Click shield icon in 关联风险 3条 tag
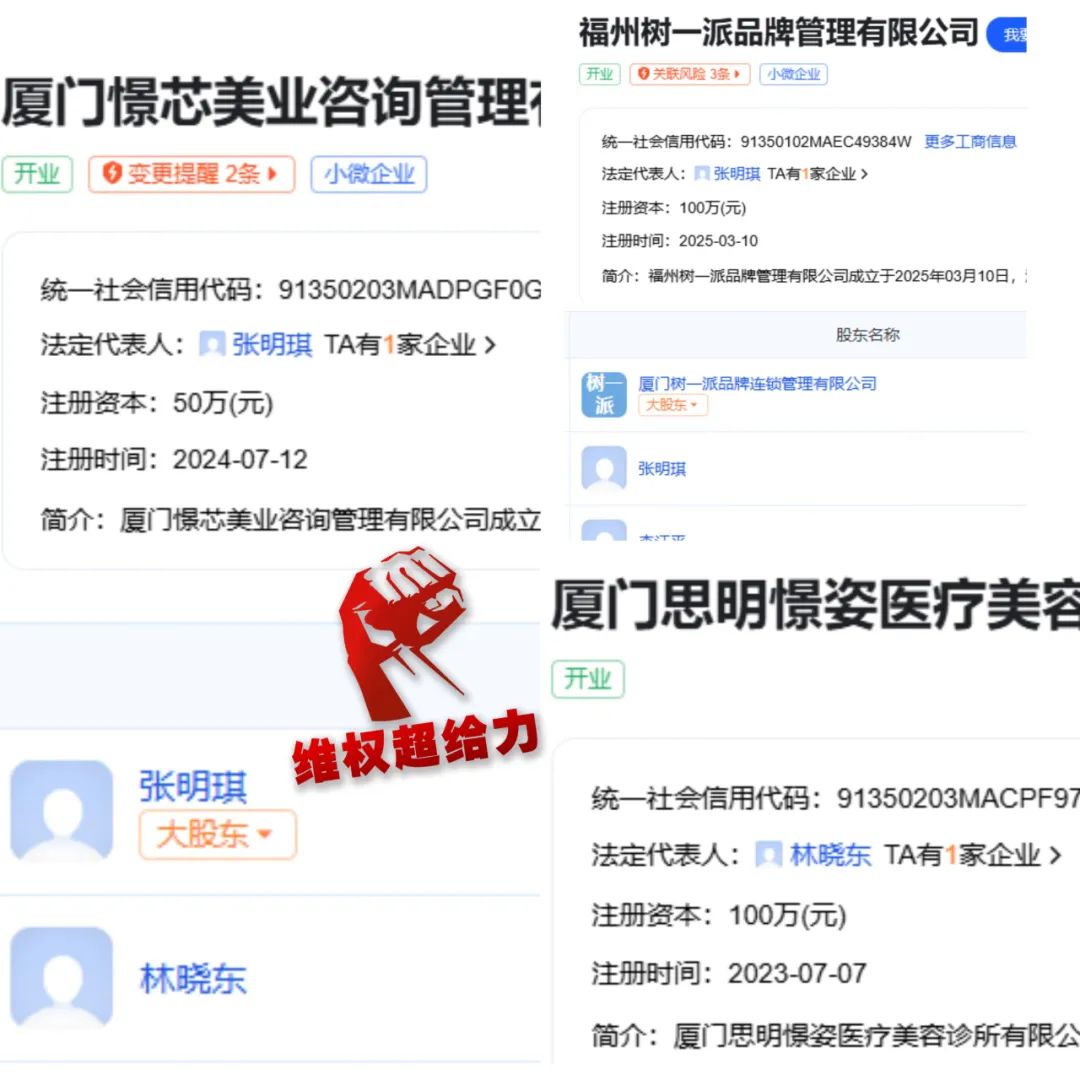The width and height of the screenshot is (1080, 1080). [x=643, y=73]
